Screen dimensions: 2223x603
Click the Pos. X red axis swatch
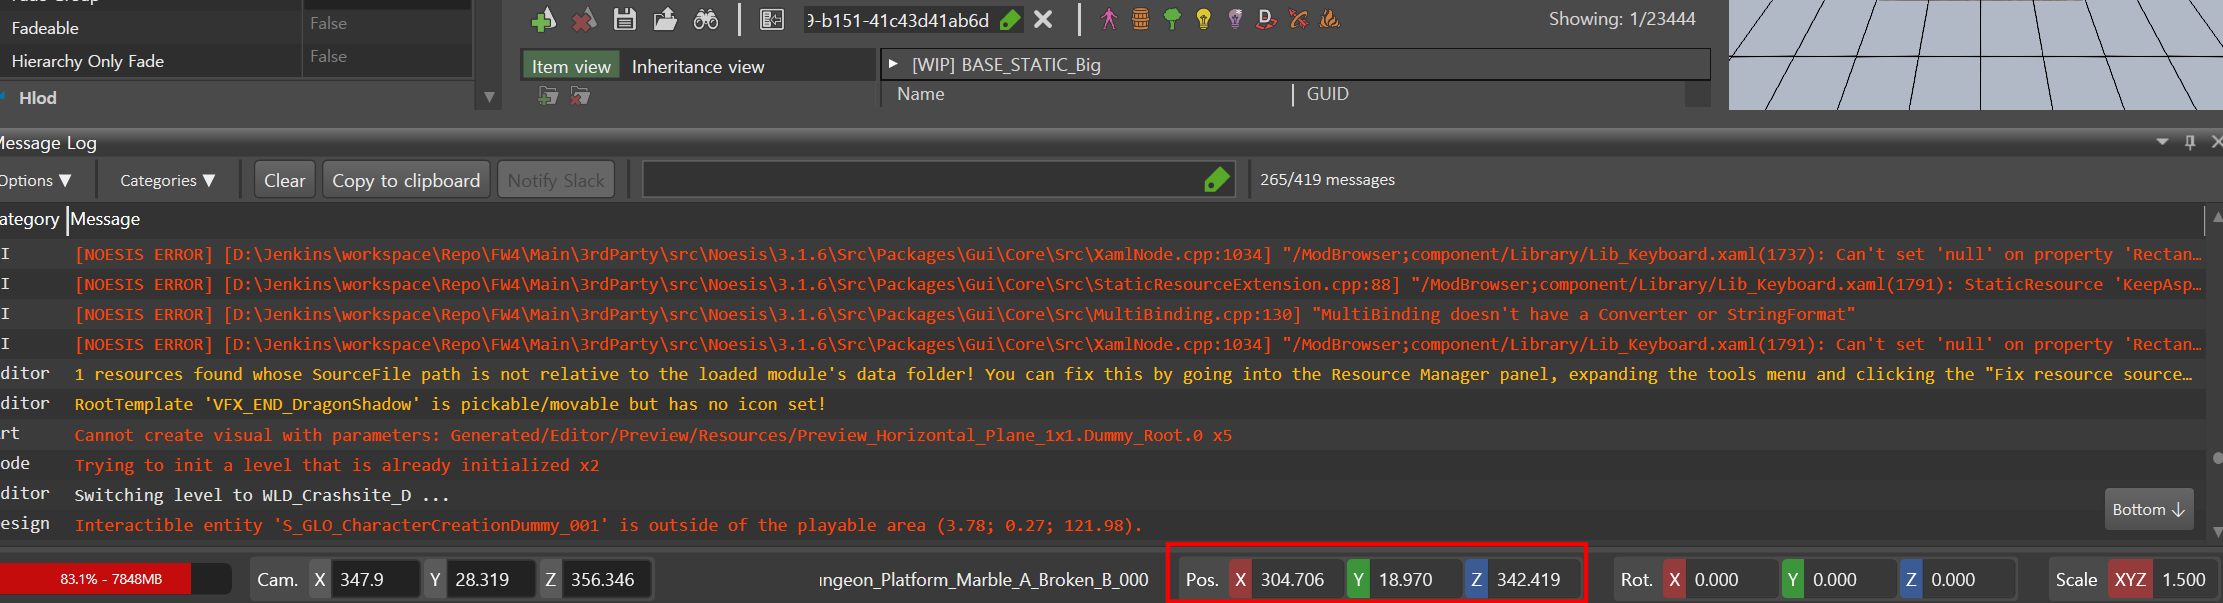[x=1240, y=580]
